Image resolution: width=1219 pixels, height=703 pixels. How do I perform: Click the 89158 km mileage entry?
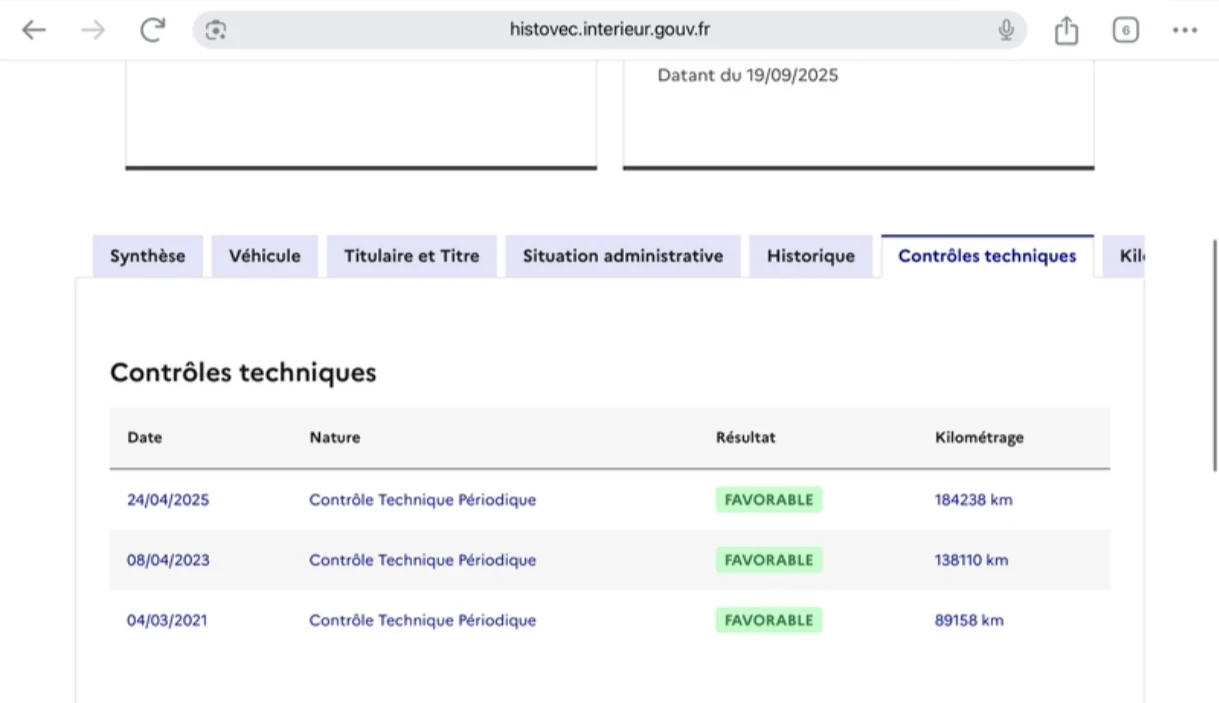coord(969,620)
